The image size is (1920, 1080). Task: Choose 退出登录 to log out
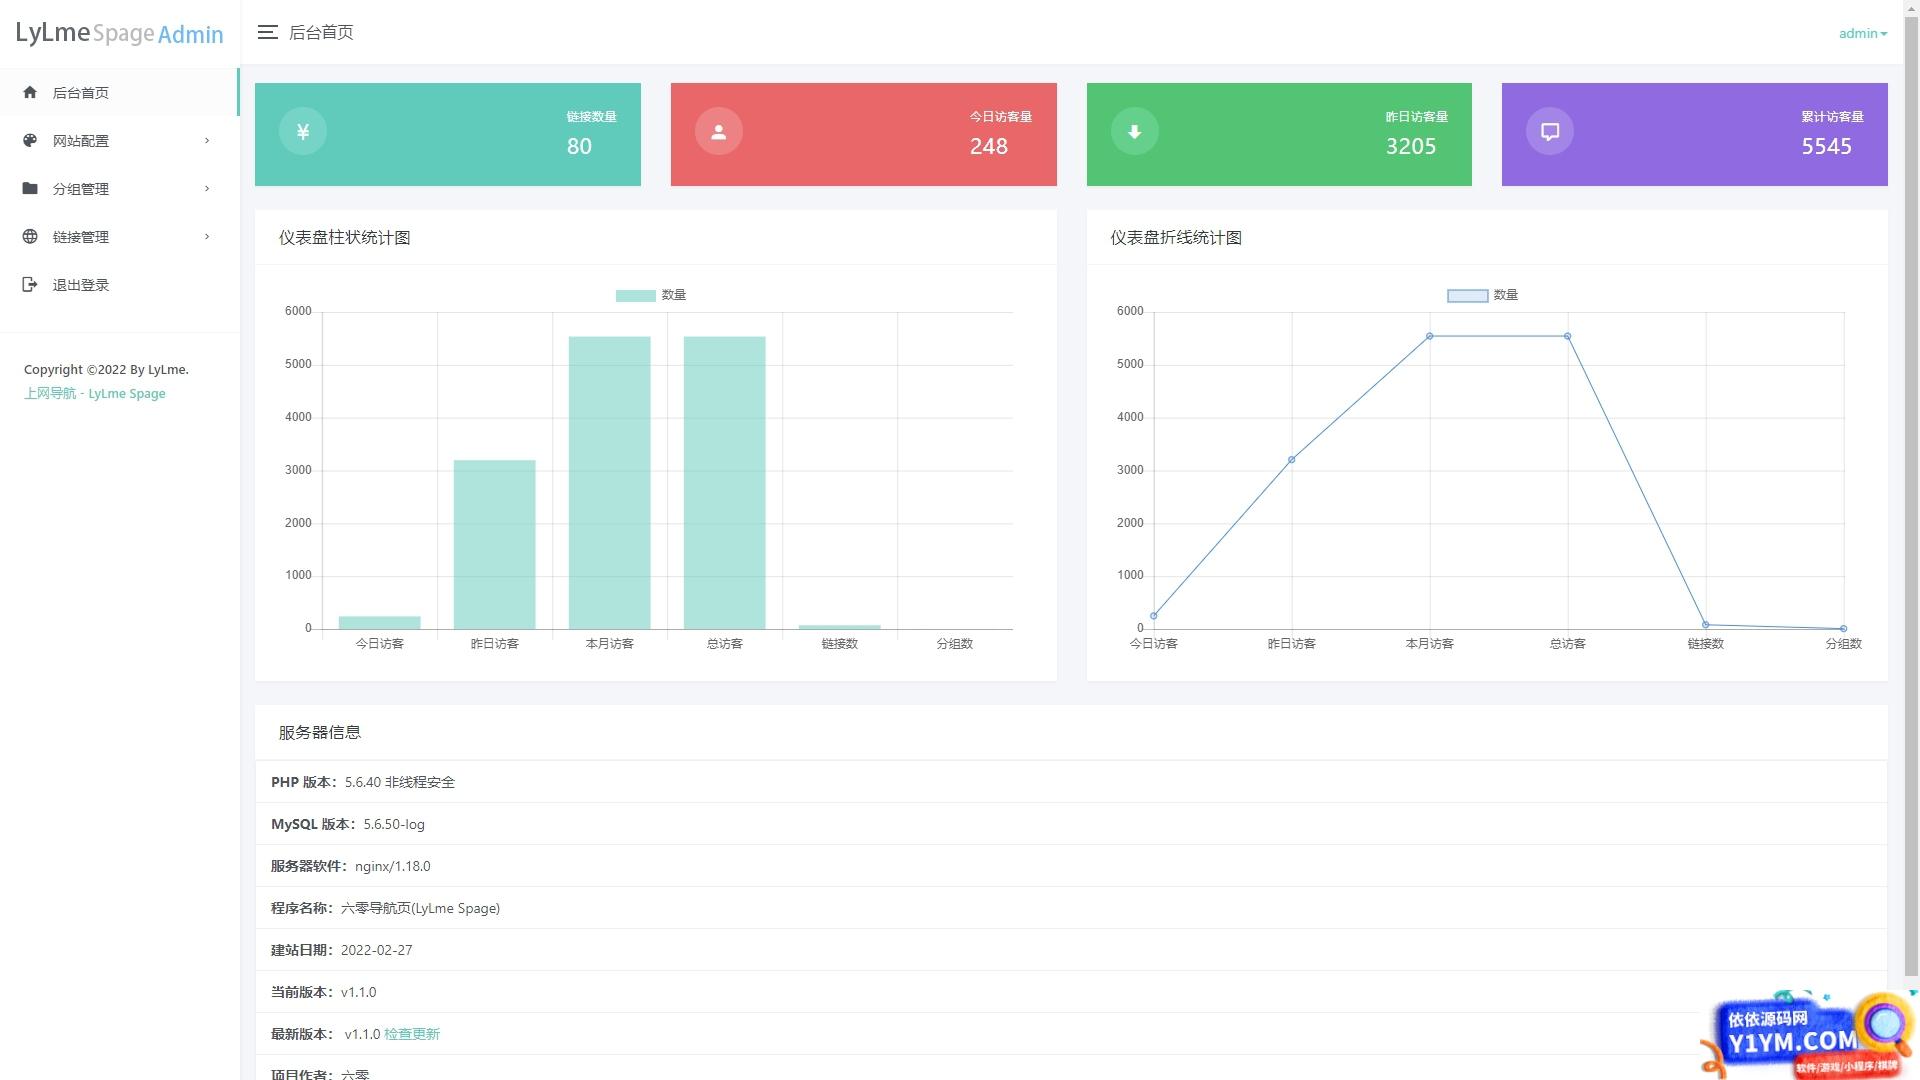point(119,284)
